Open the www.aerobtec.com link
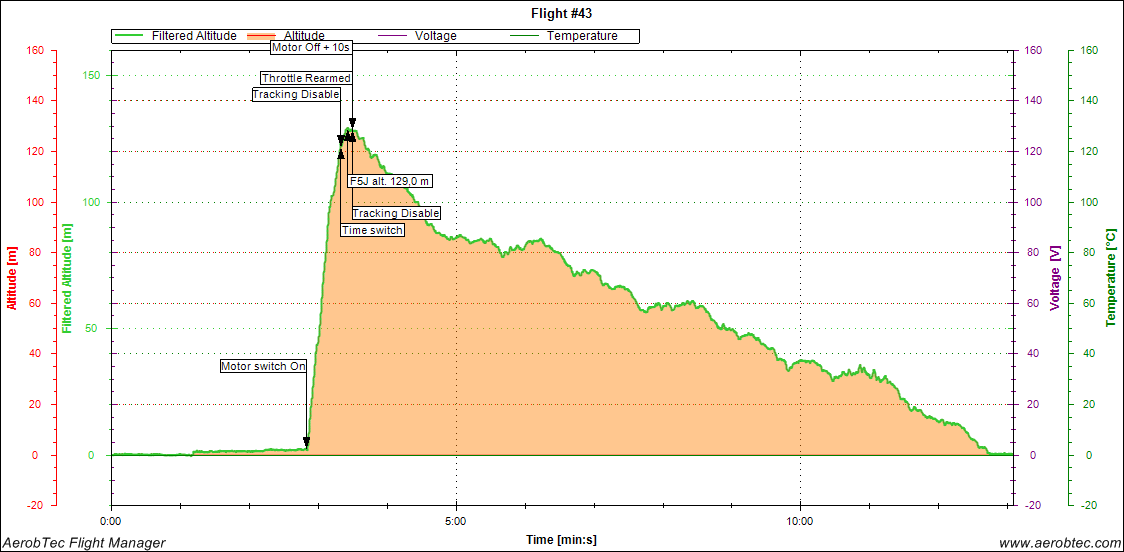1124x552 pixels. 1059,543
